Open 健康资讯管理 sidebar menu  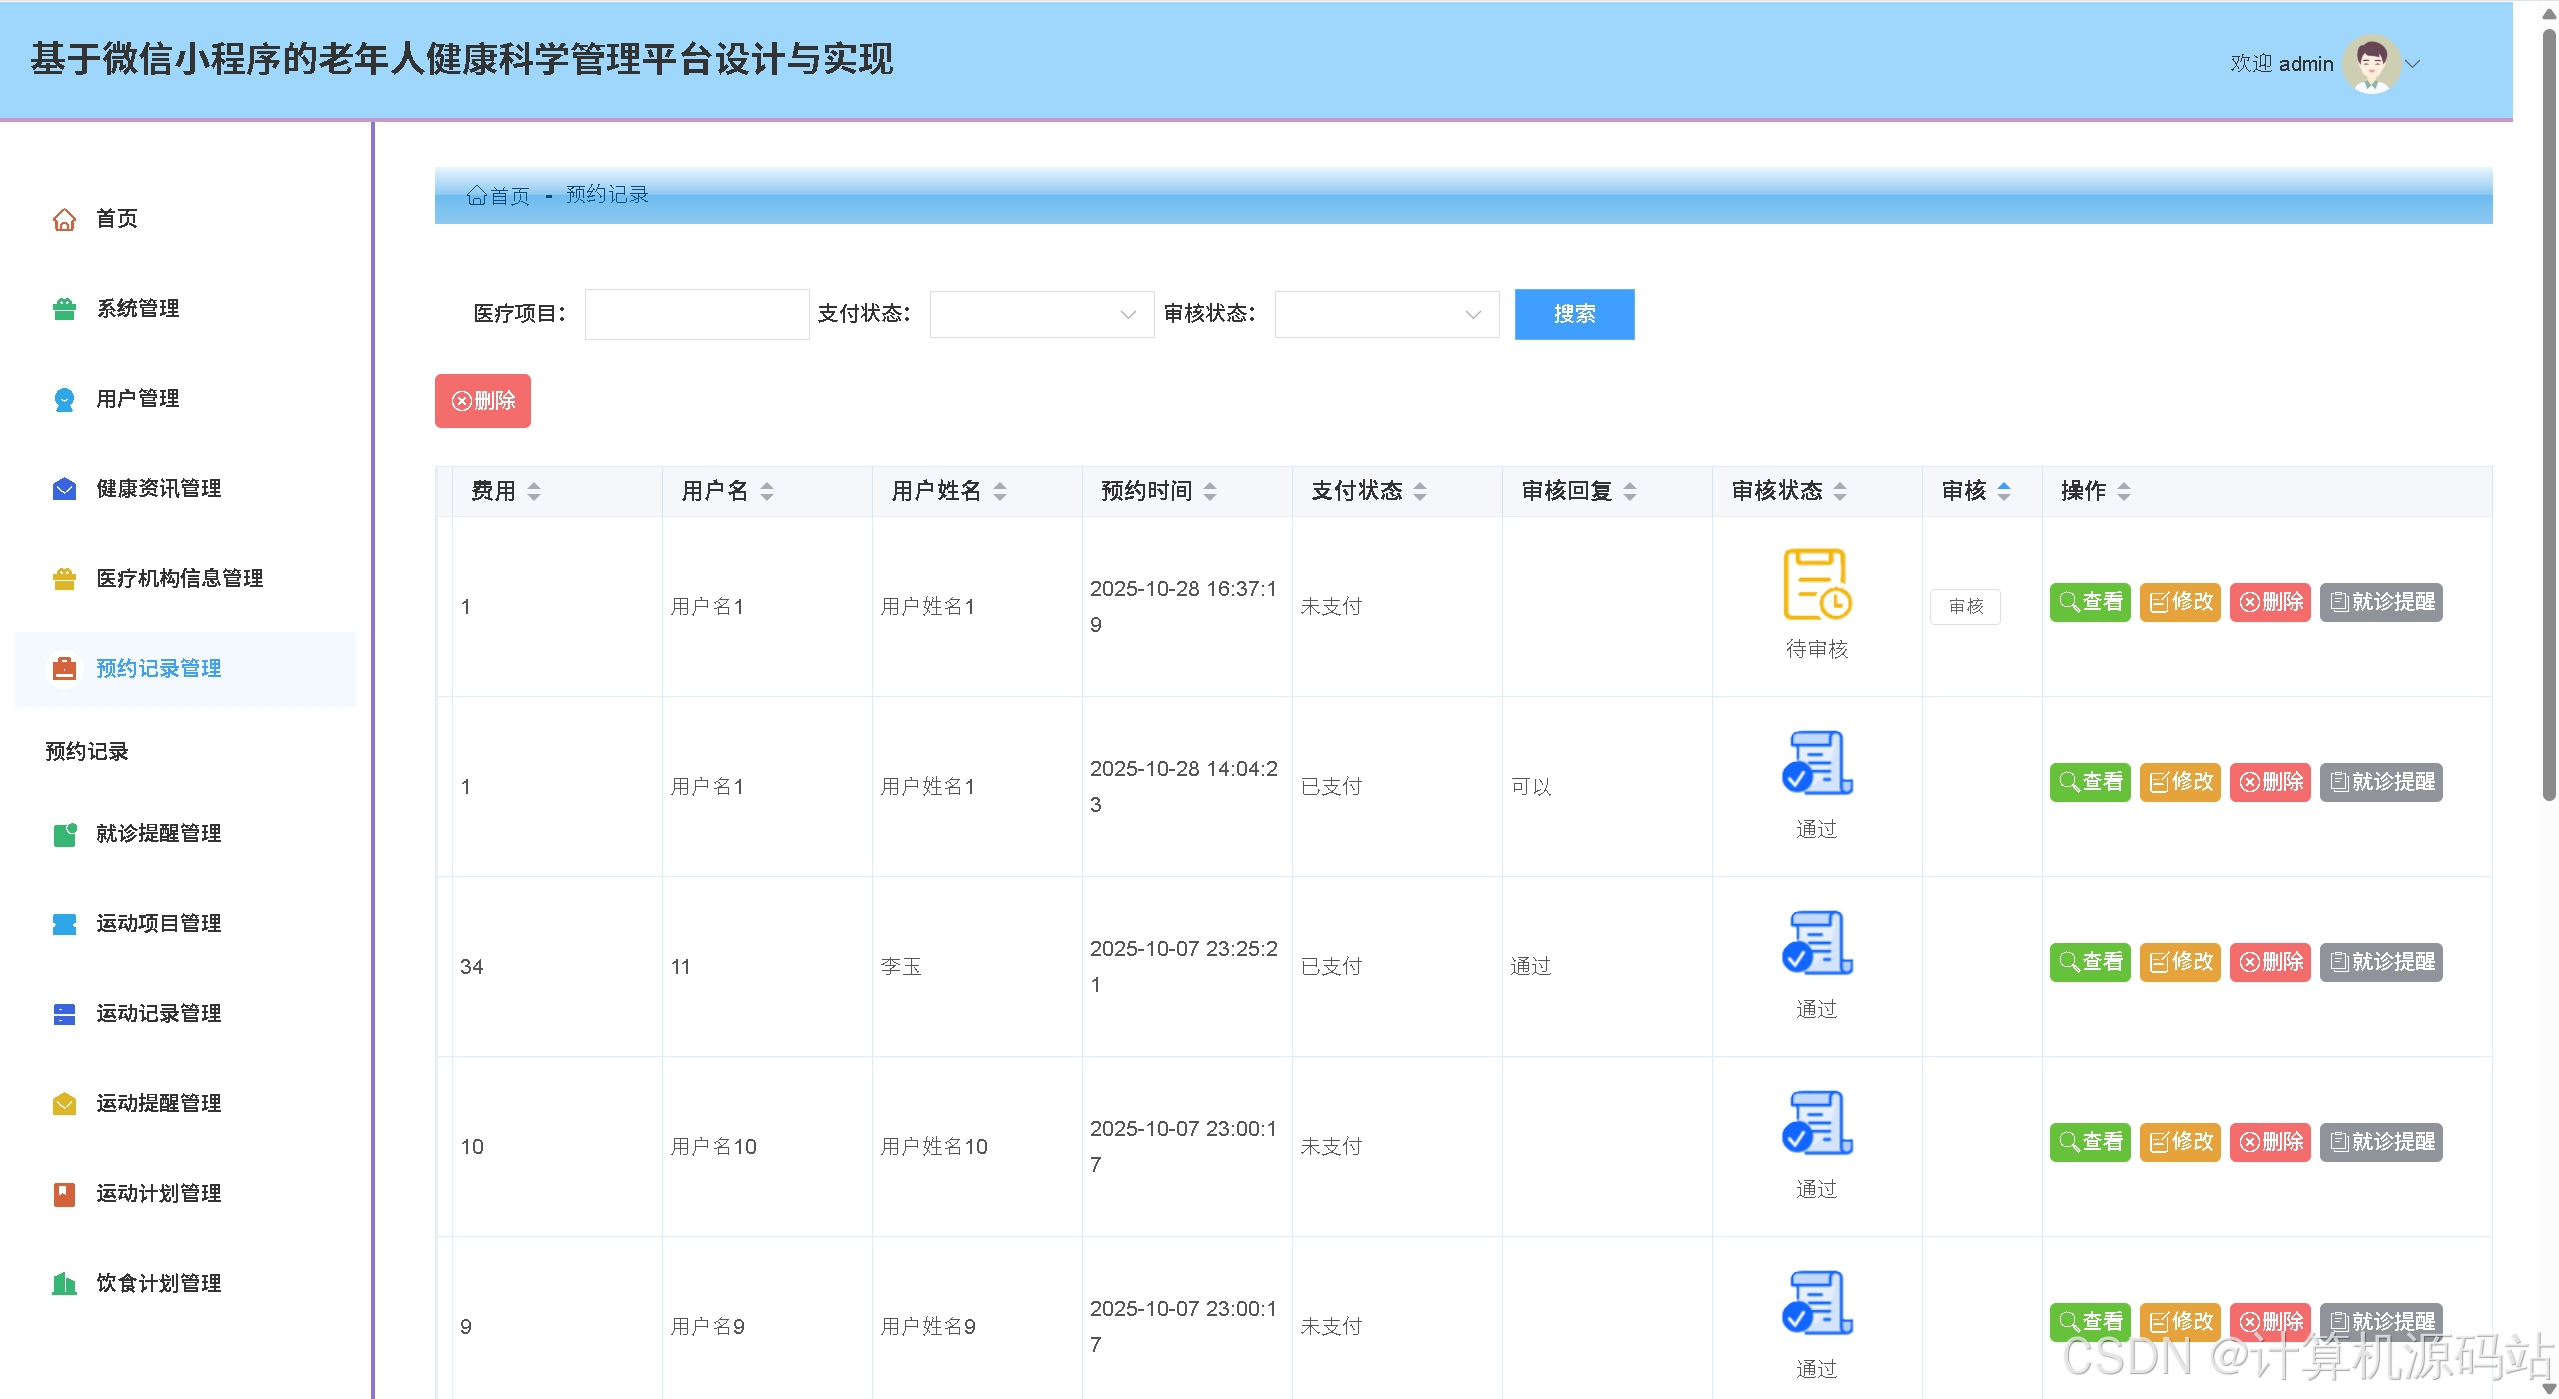[186, 489]
